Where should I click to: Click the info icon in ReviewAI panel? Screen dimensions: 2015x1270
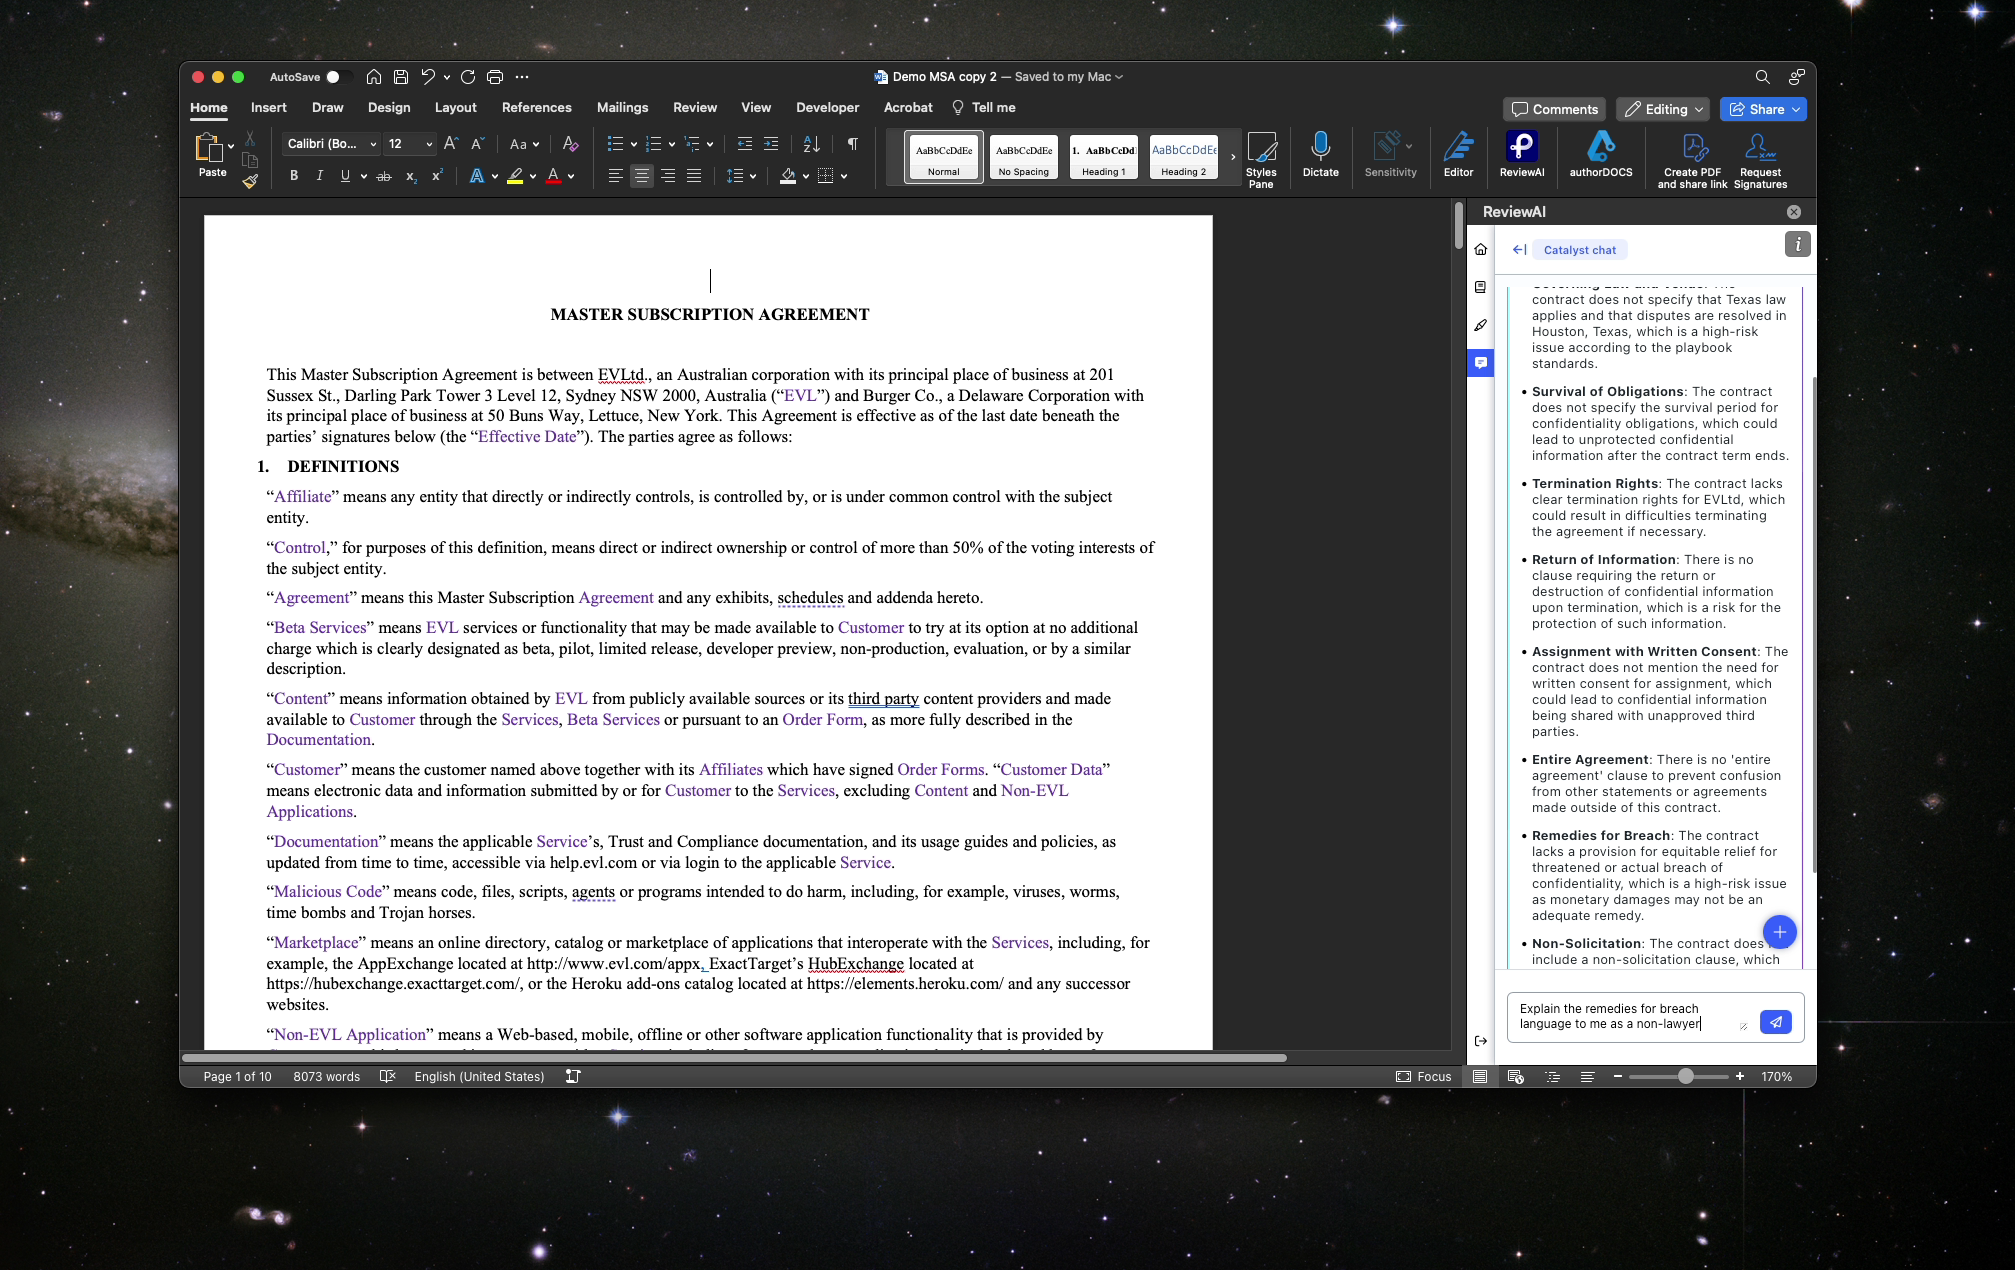point(1797,245)
